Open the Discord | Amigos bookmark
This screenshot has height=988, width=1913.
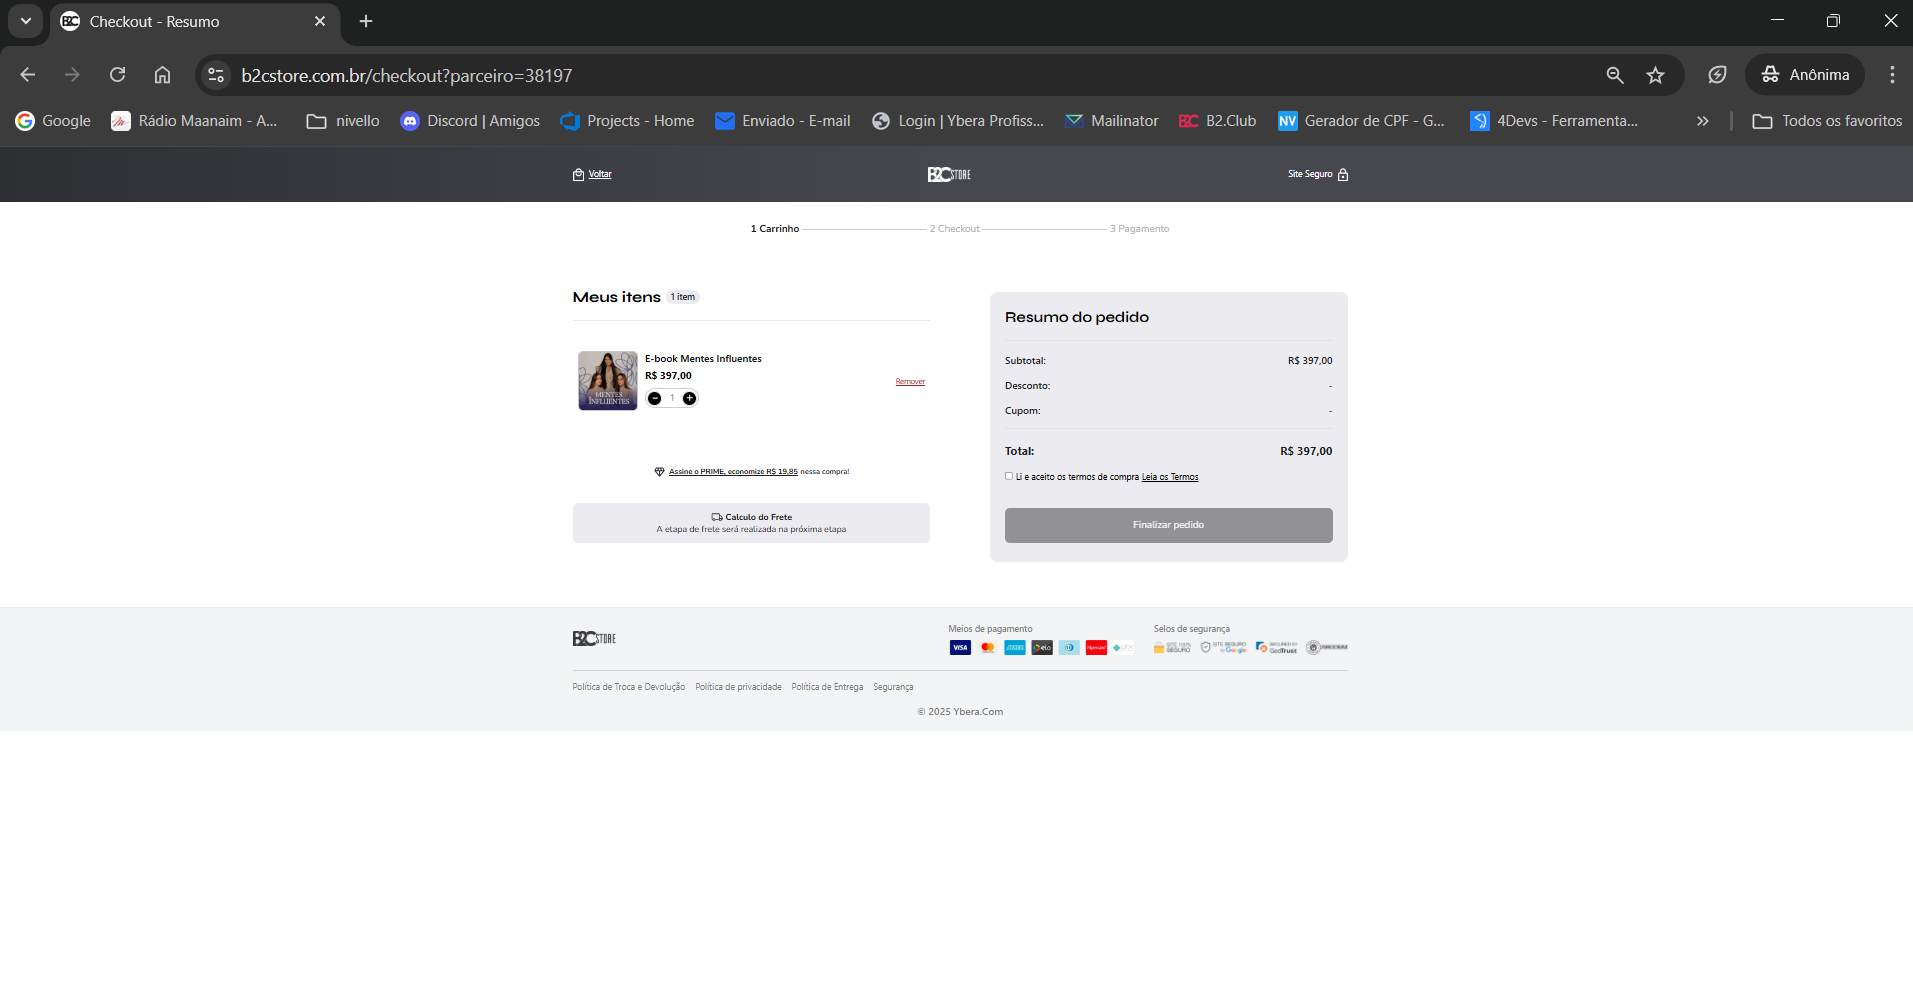coord(470,121)
